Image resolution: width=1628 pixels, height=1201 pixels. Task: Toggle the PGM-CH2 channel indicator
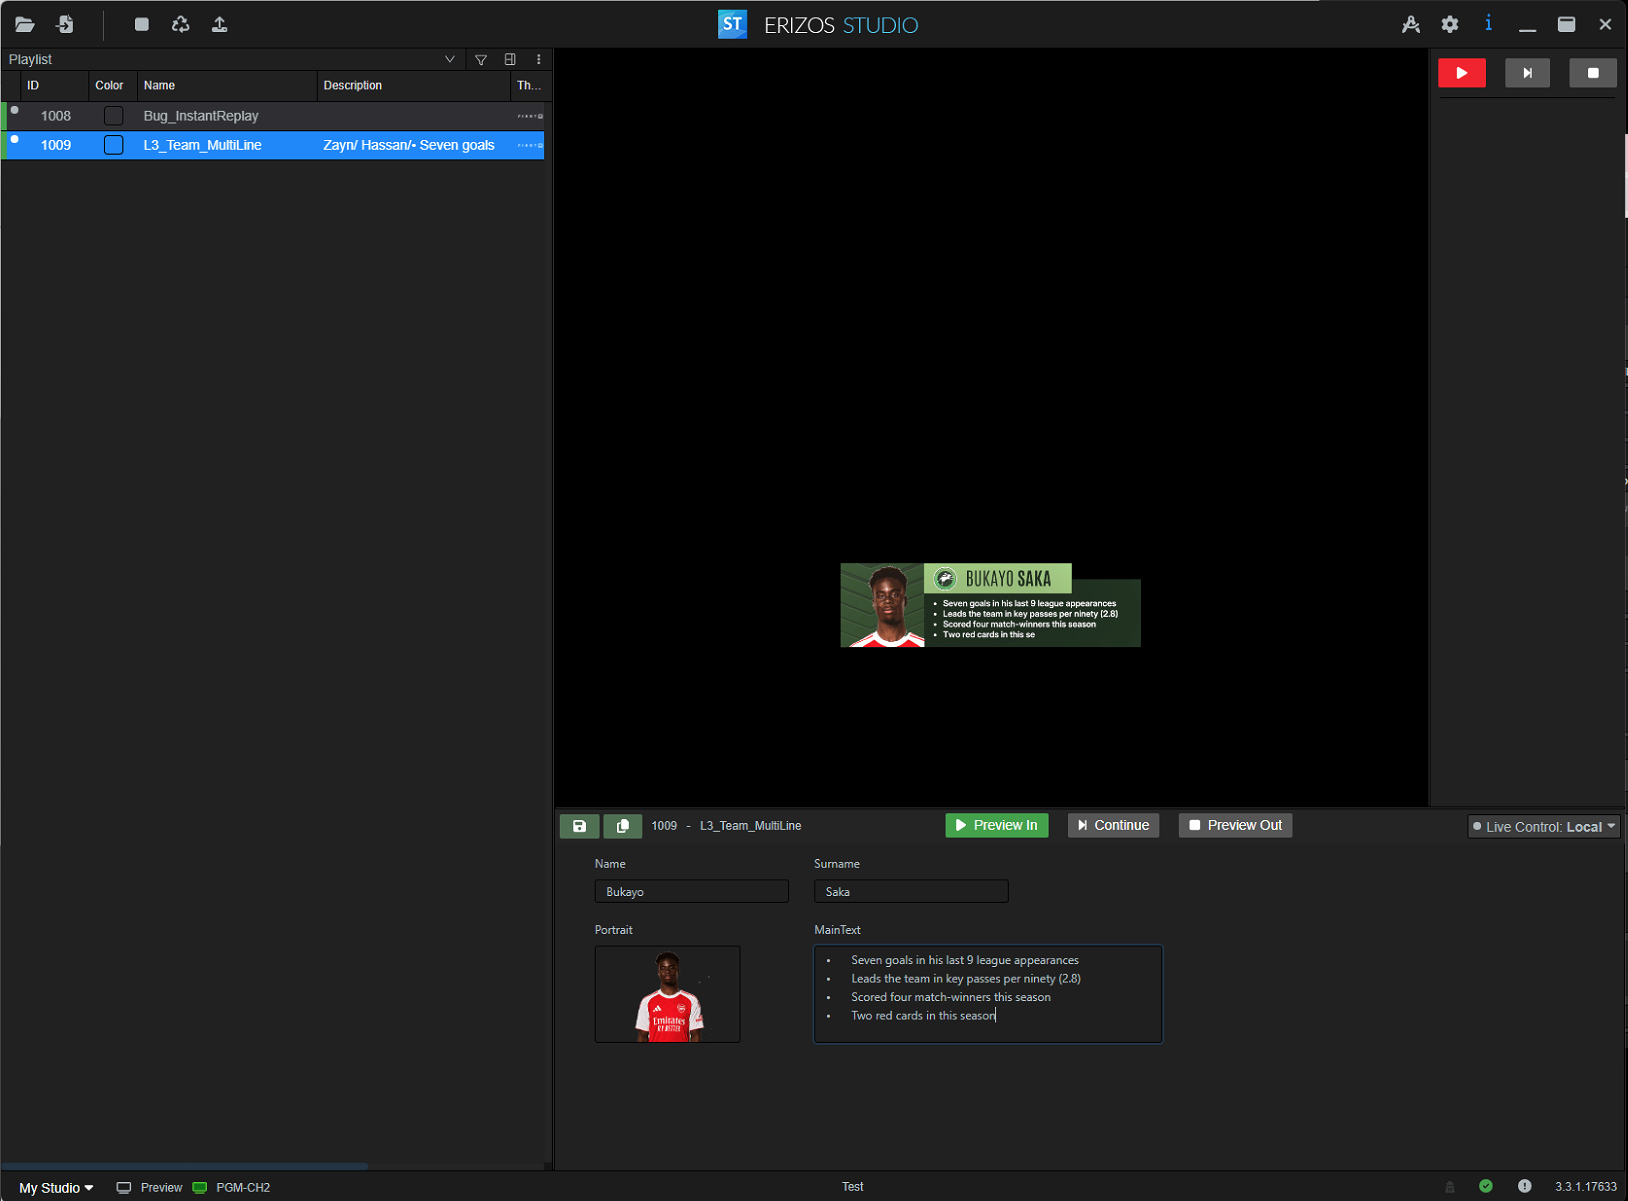[x=231, y=1188]
